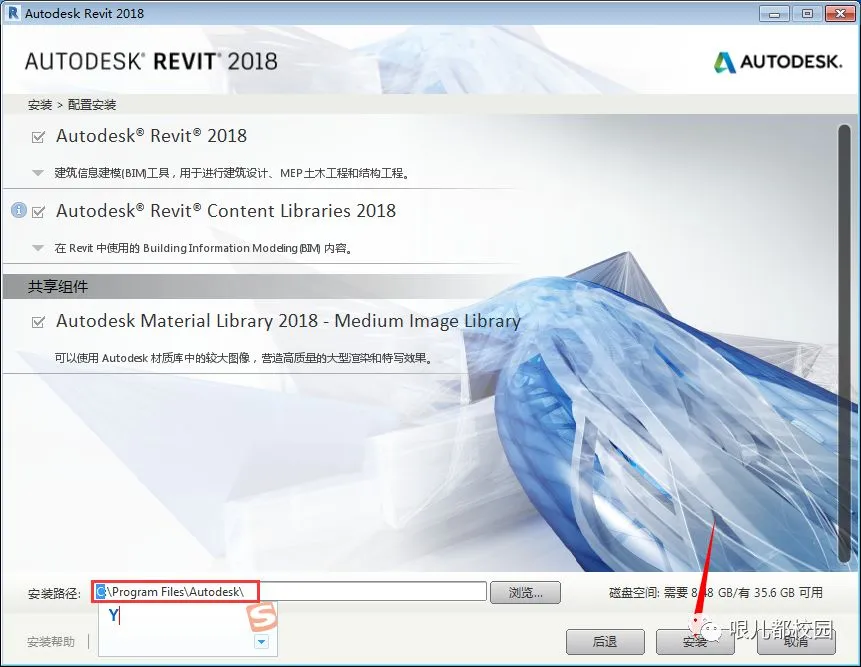This screenshot has width=861, height=667.
Task: Click the Revit icon in the title bar
Action: point(13,13)
